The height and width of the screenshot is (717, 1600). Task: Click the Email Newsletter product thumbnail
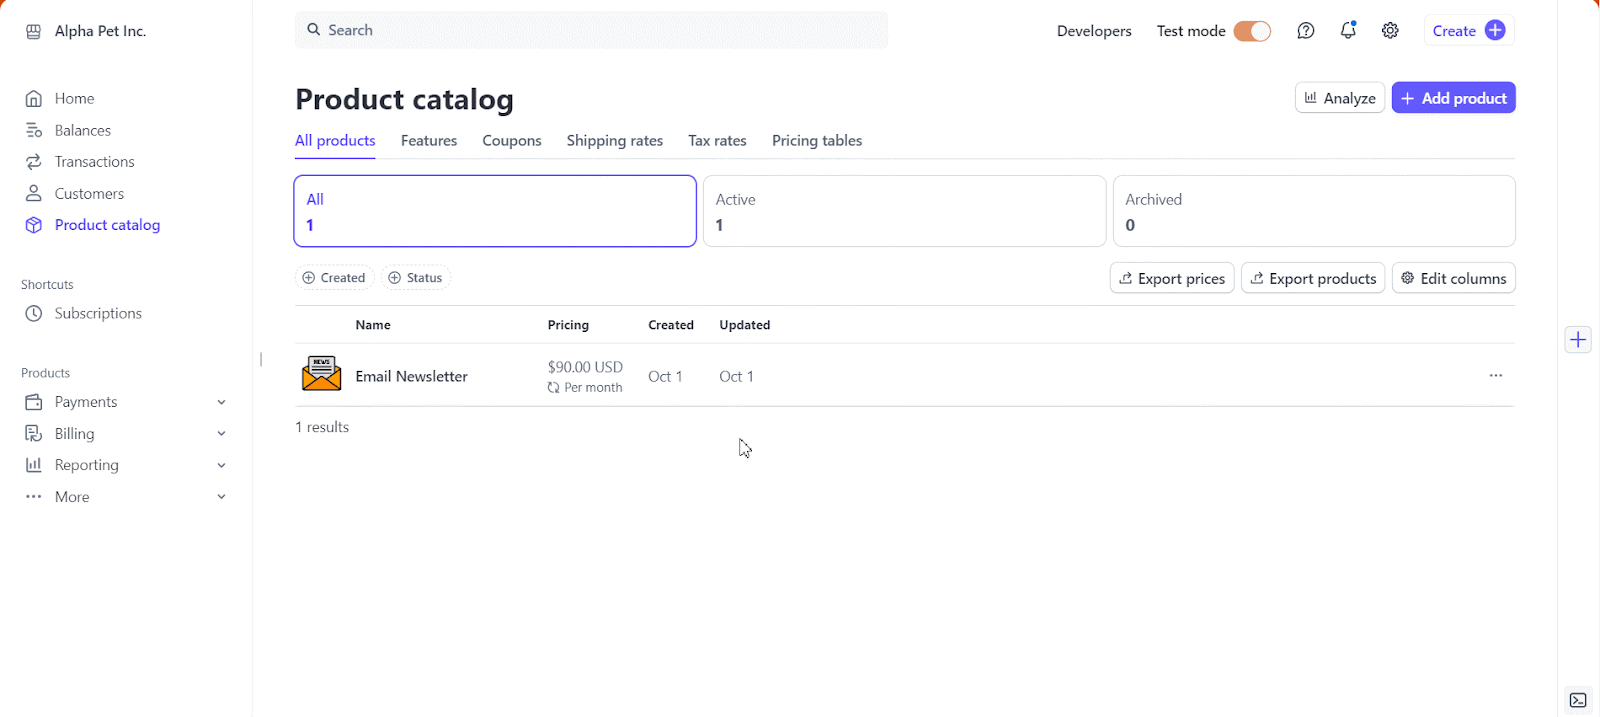[x=321, y=375]
